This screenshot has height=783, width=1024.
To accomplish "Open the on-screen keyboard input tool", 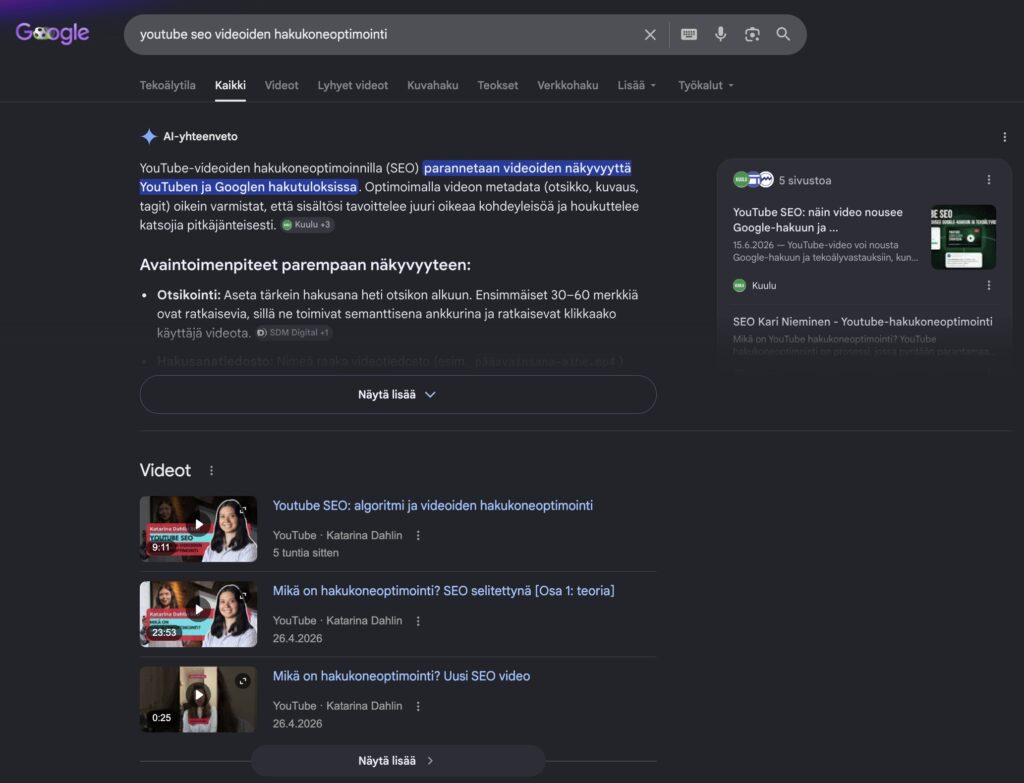I will point(688,35).
